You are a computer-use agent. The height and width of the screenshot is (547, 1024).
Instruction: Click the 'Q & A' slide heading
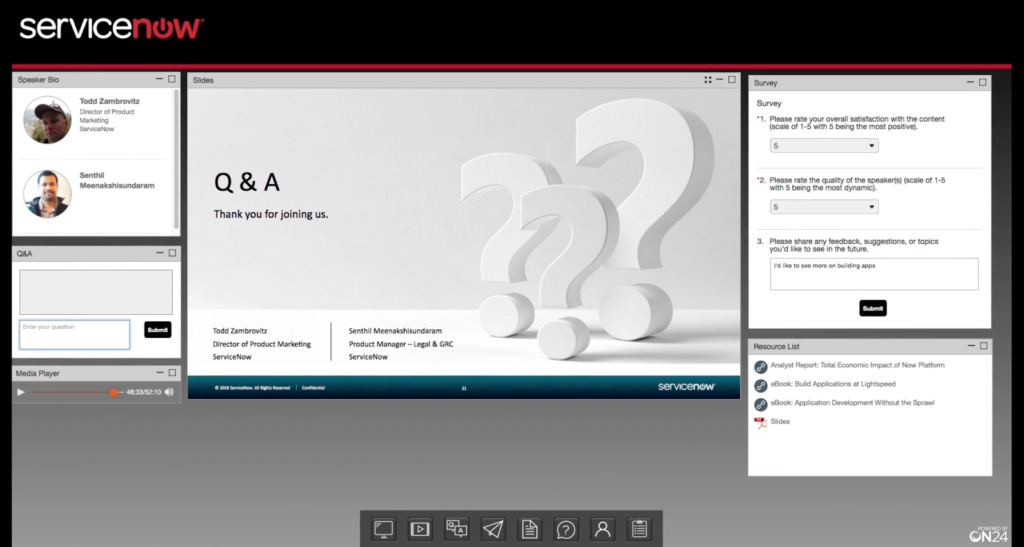coord(247,182)
